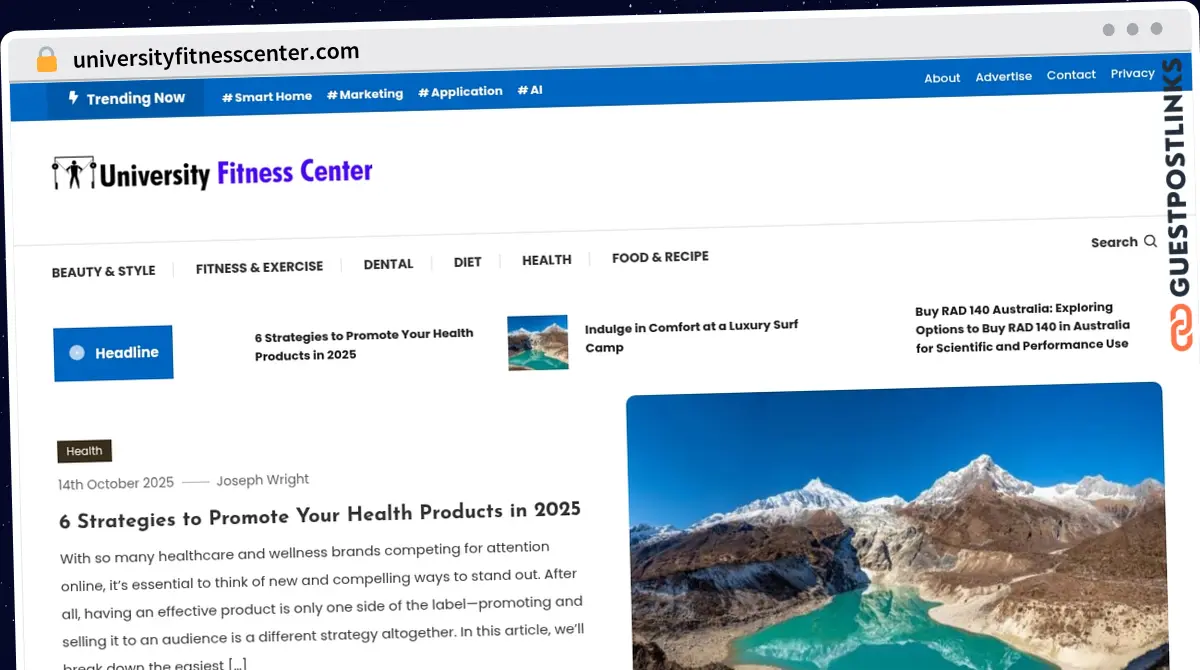Screen dimensions: 1200x670
Task: Click the lightning bolt Trending Now icon
Action: (73, 98)
